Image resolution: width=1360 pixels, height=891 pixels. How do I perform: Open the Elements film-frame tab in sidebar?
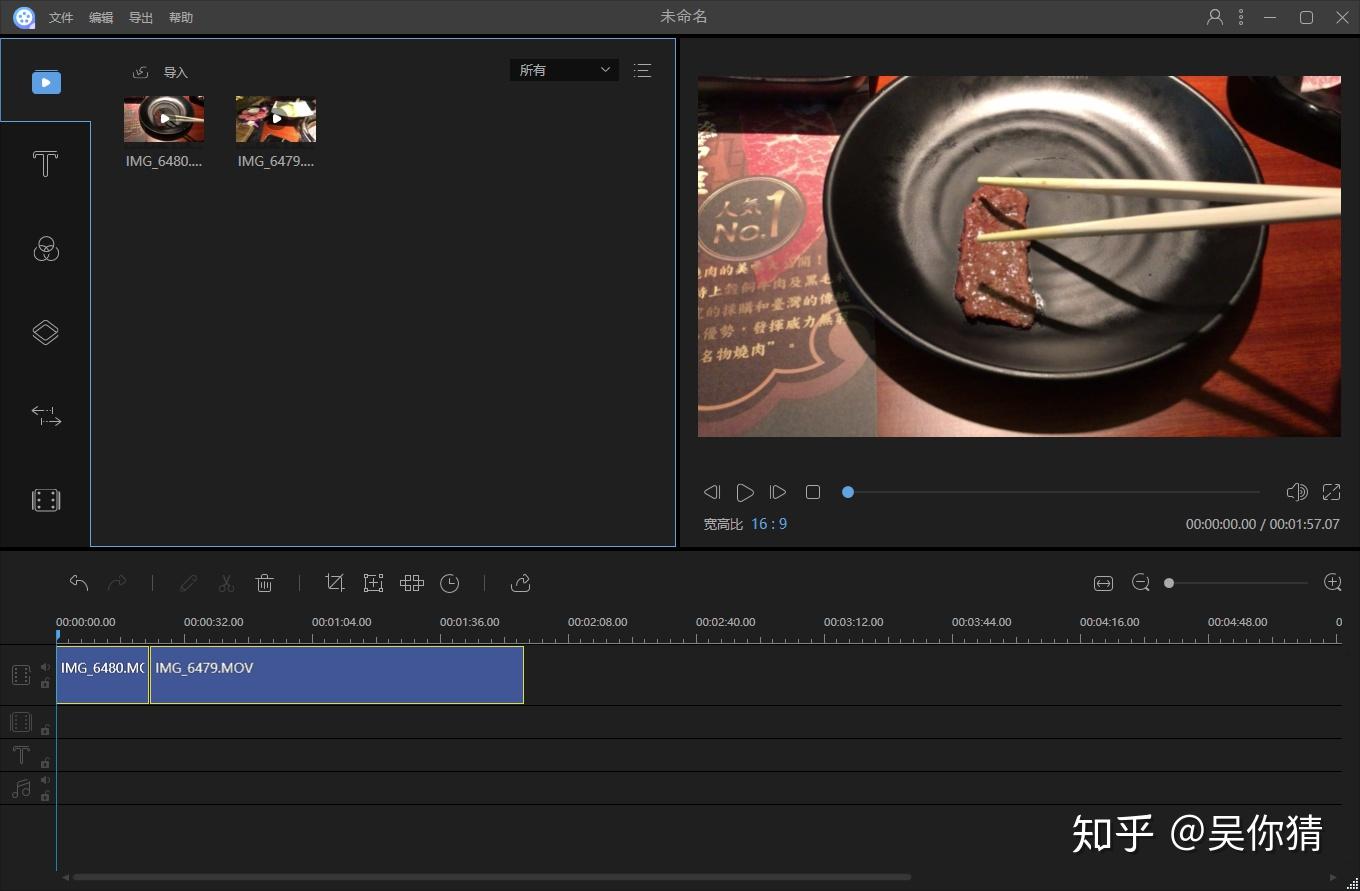point(46,500)
